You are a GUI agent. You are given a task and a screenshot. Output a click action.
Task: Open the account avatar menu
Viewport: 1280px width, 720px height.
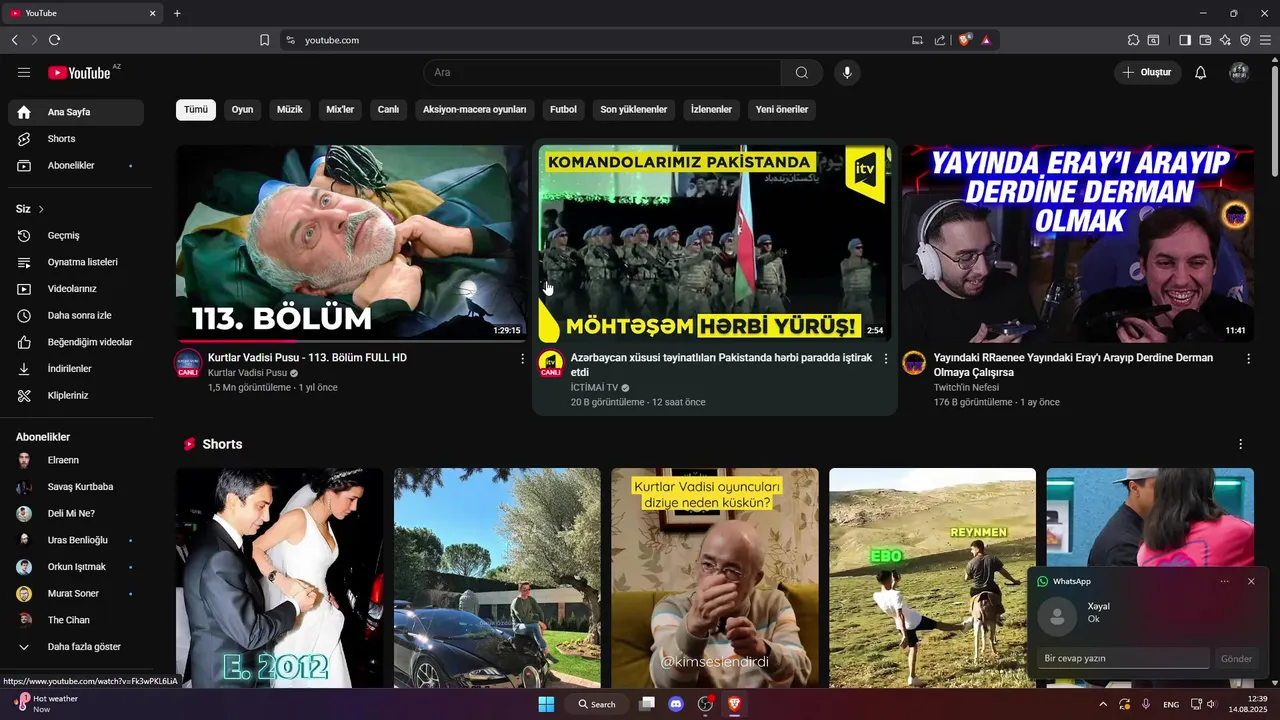[1239, 72]
